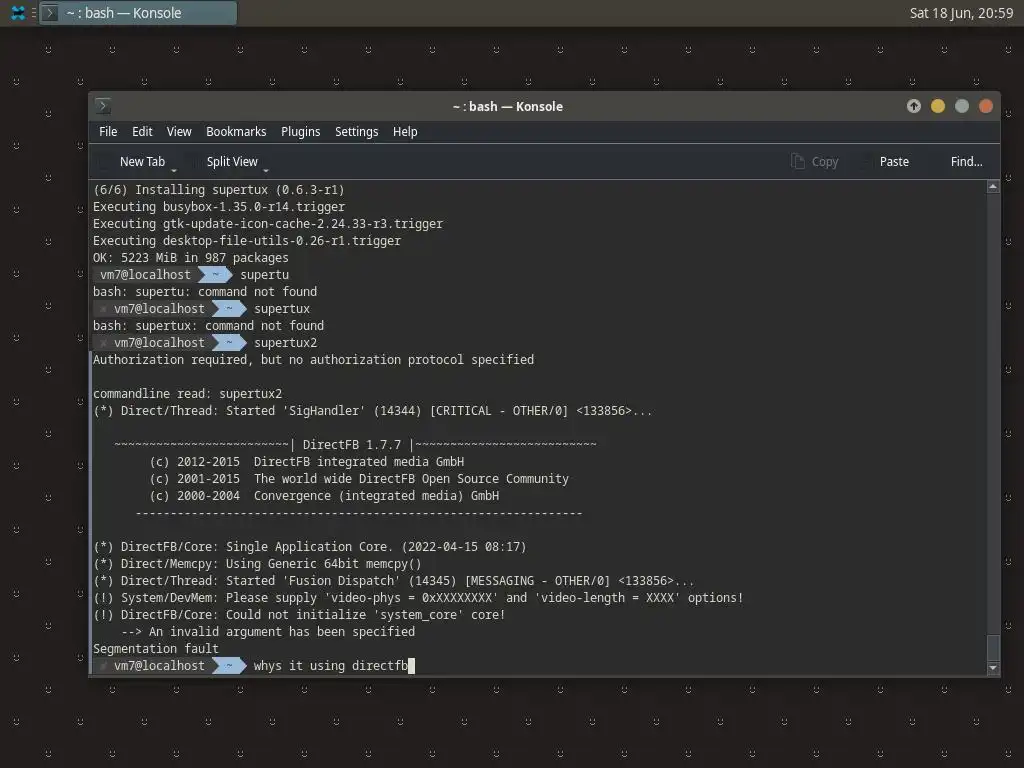Click the 'whys it using directfb' command text
The width and height of the screenshot is (1024, 768).
pos(330,665)
